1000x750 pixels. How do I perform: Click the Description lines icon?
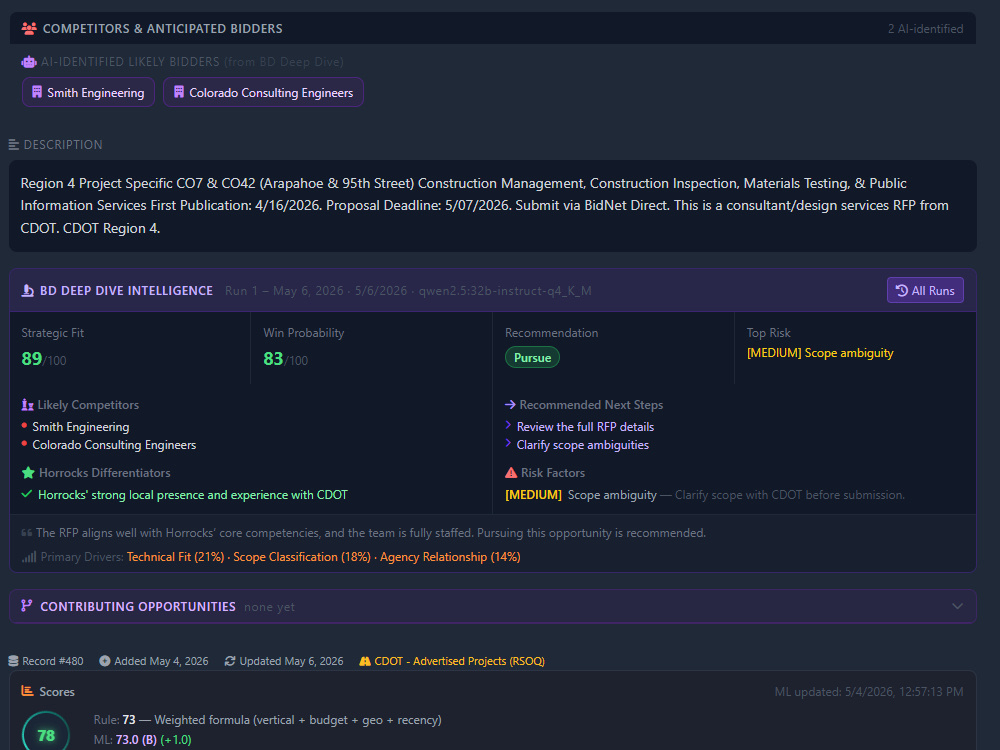(x=13, y=145)
